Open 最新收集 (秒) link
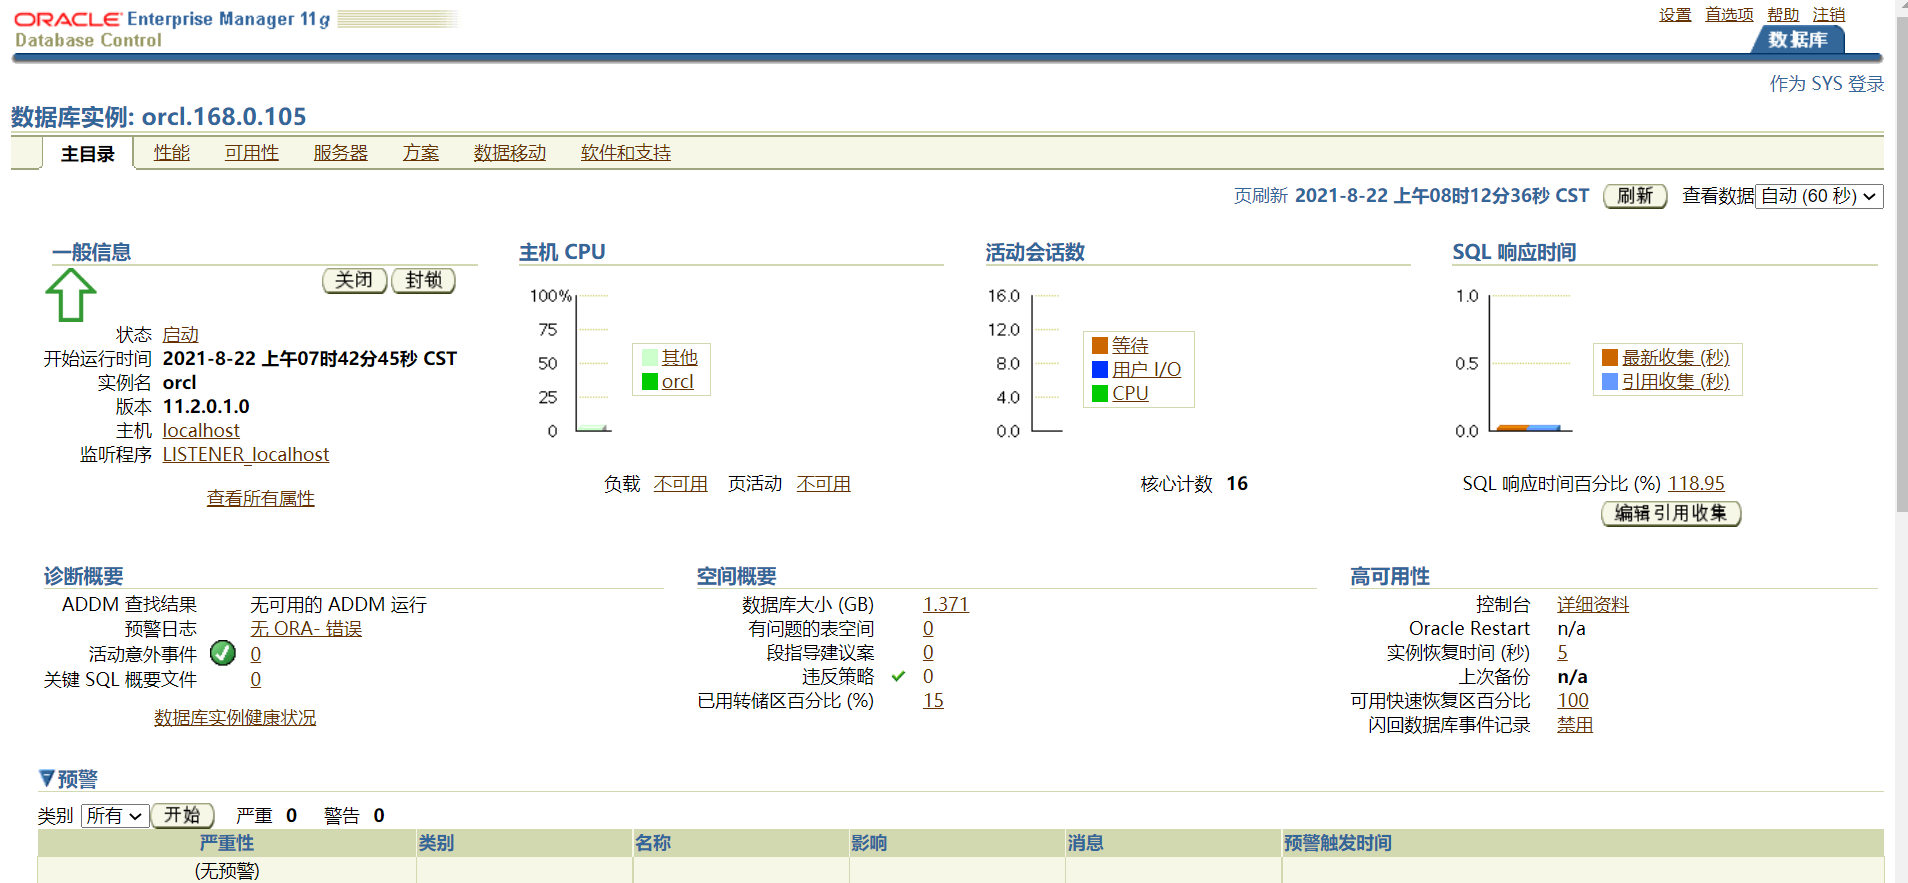The height and width of the screenshot is (883, 1908). point(1676,358)
